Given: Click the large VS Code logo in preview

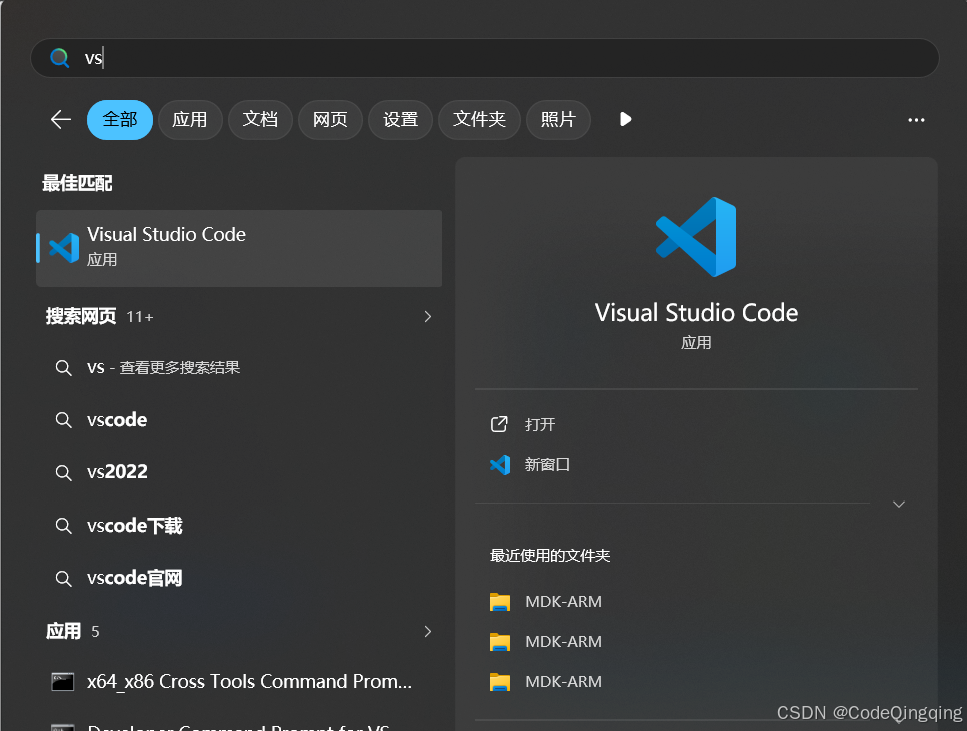Looking at the screenshot, I should point(696,237).
